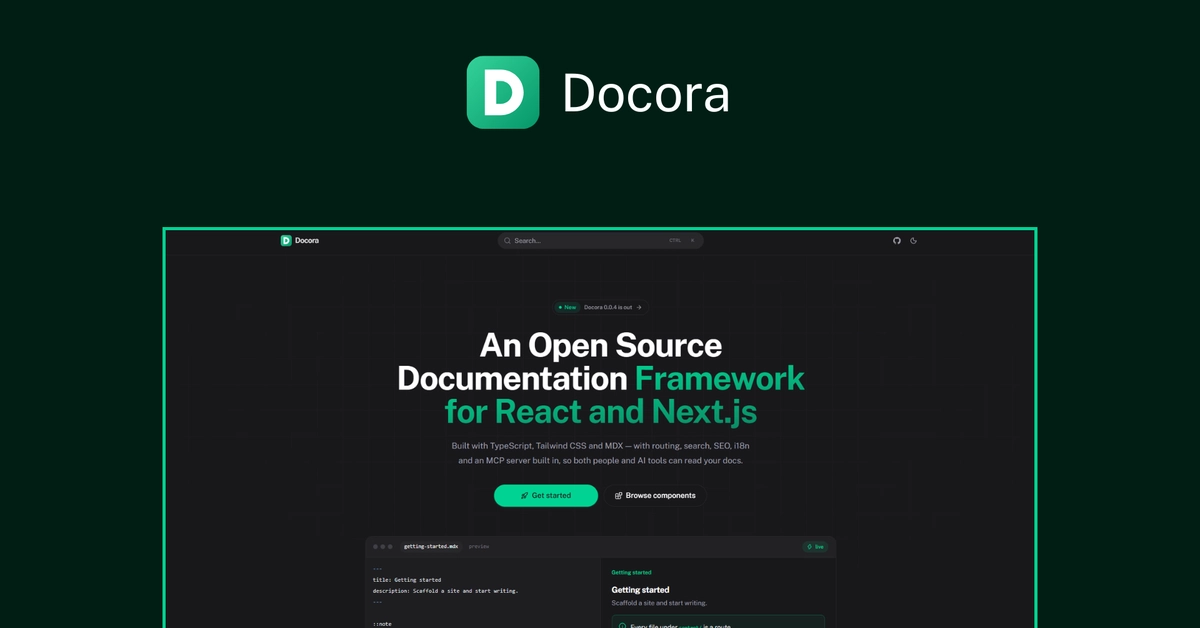Focus the Search... input field
This screenshot has height=628, width=1200.
(601, 240)
